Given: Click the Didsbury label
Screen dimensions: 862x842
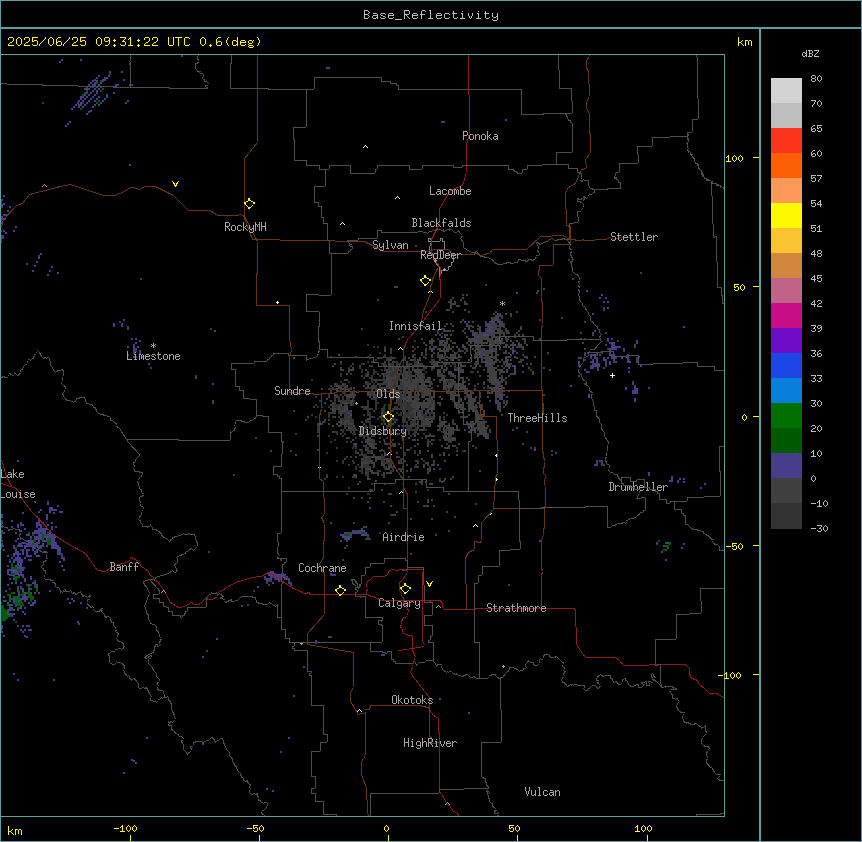Looking at the screenshot, I should (383, 431).
